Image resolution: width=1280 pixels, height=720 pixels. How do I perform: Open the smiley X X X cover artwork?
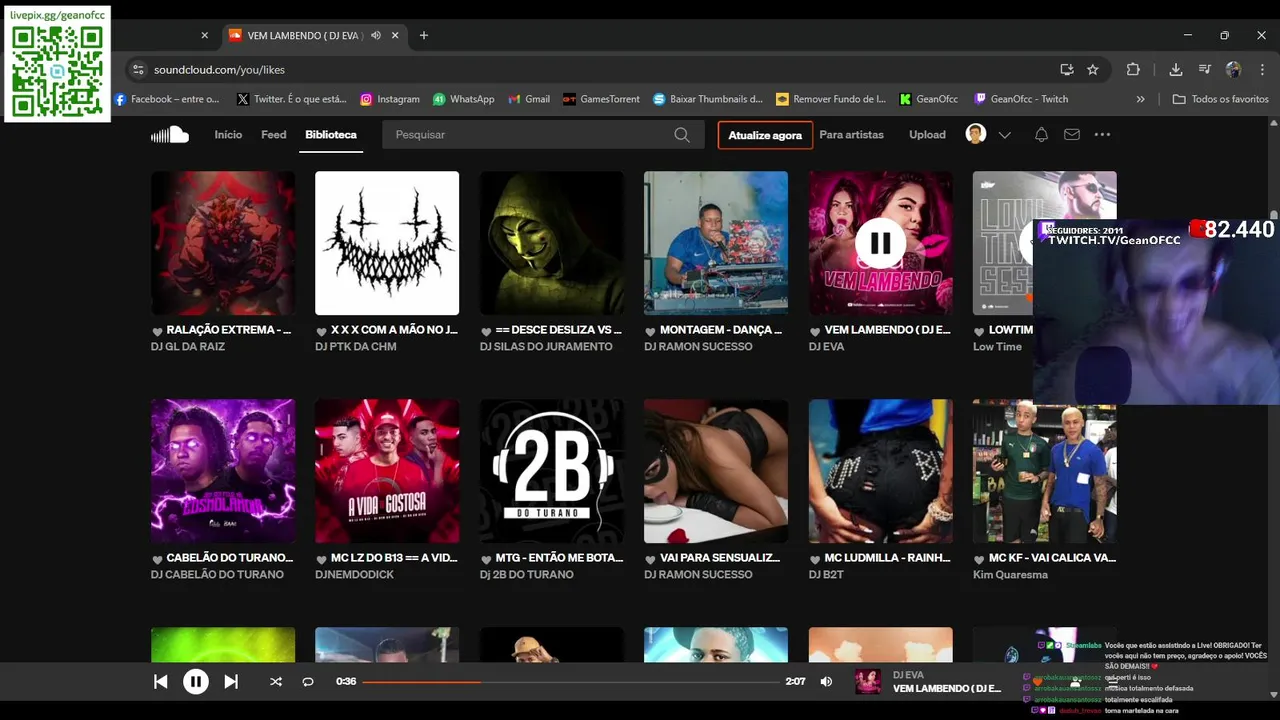tap(387, 243)
